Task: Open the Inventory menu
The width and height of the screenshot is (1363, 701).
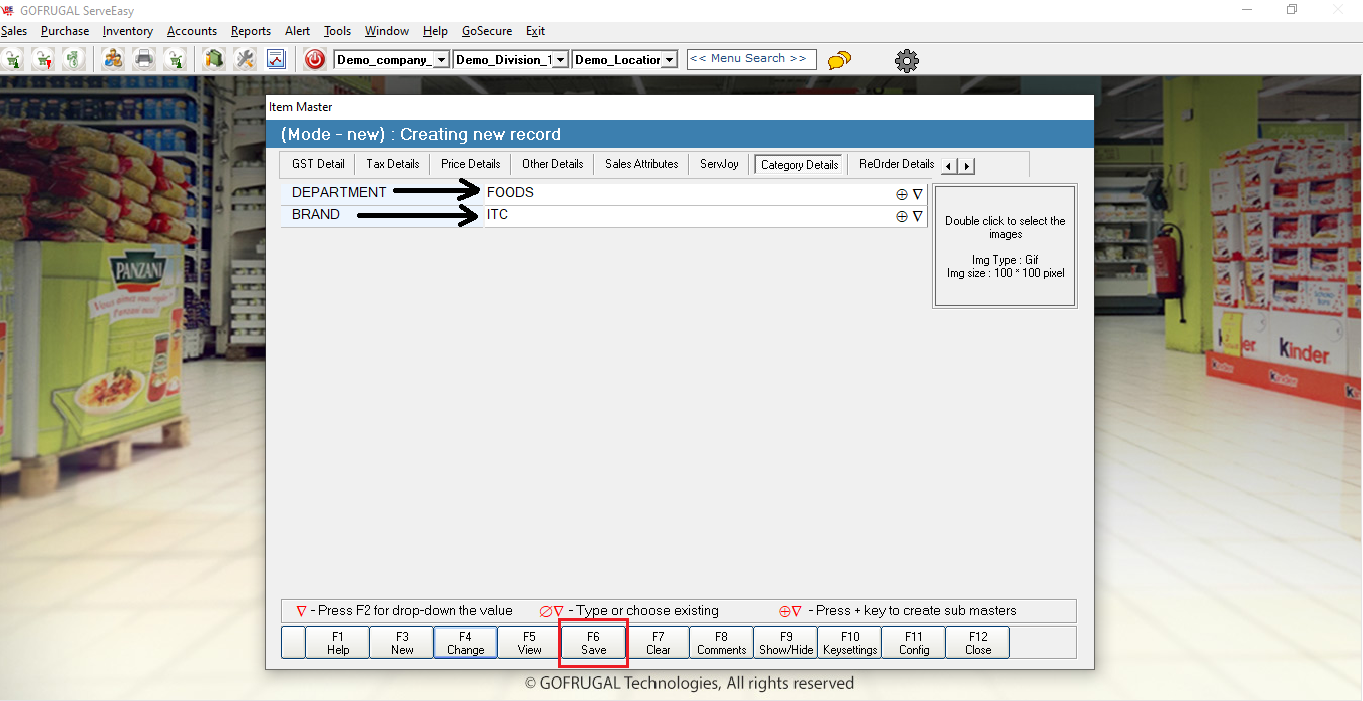Action: pyautogui.click(x=128, y=31)
